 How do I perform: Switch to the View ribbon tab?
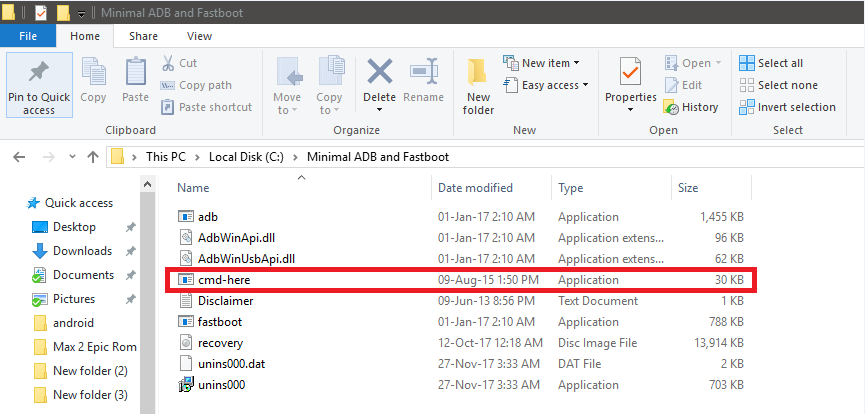[199, 36]
